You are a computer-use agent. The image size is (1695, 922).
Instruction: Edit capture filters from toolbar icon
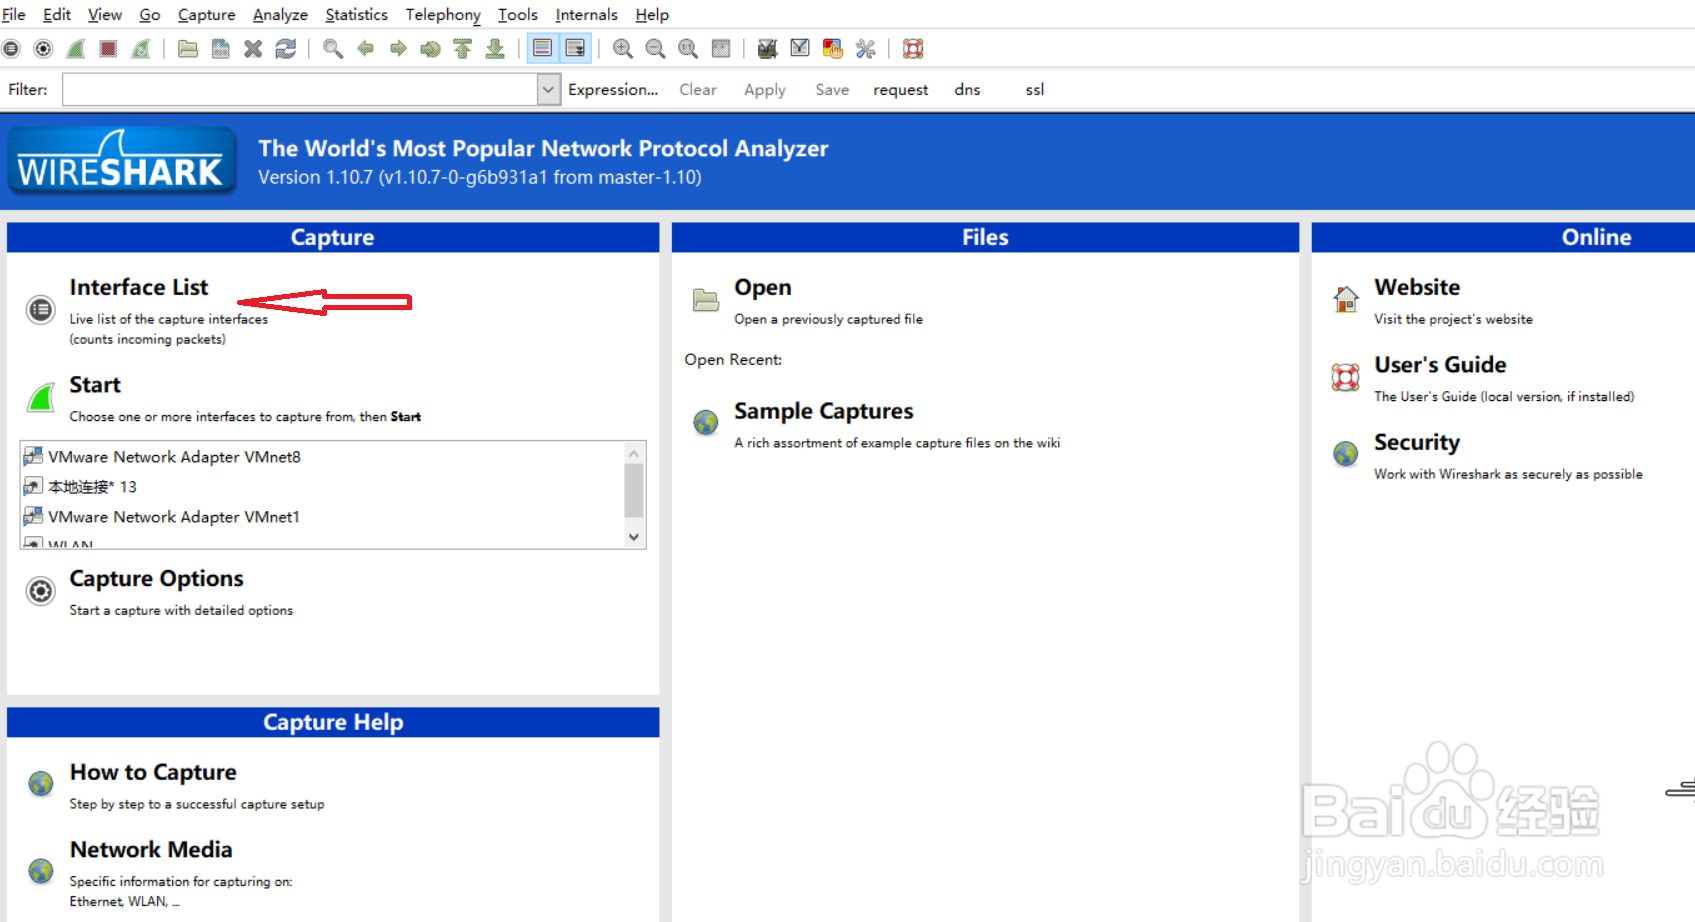pyautogui.click(x=767, y=48)
